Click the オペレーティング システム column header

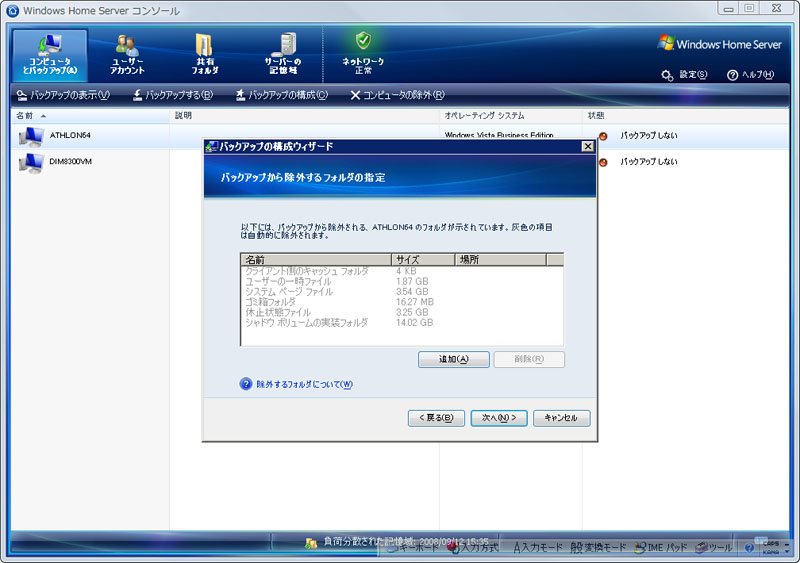[x=511, y=116]
